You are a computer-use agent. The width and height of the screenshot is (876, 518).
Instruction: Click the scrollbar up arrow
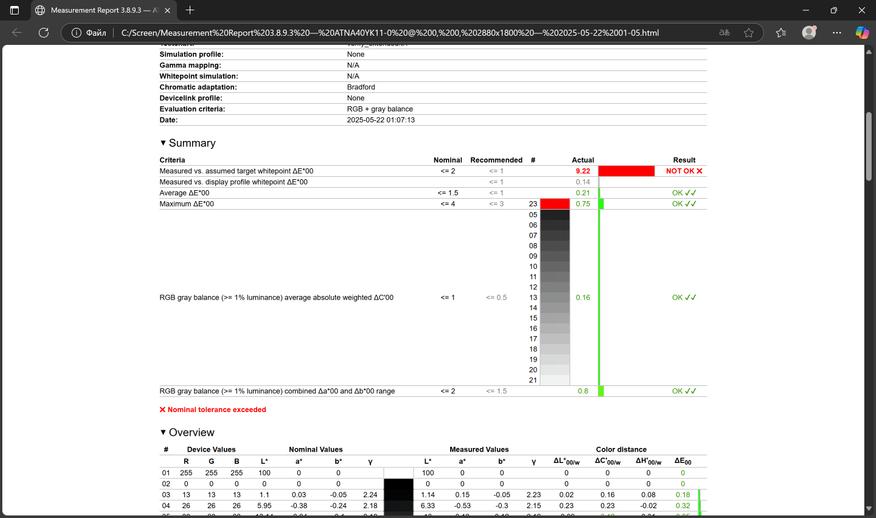[869, 51]
